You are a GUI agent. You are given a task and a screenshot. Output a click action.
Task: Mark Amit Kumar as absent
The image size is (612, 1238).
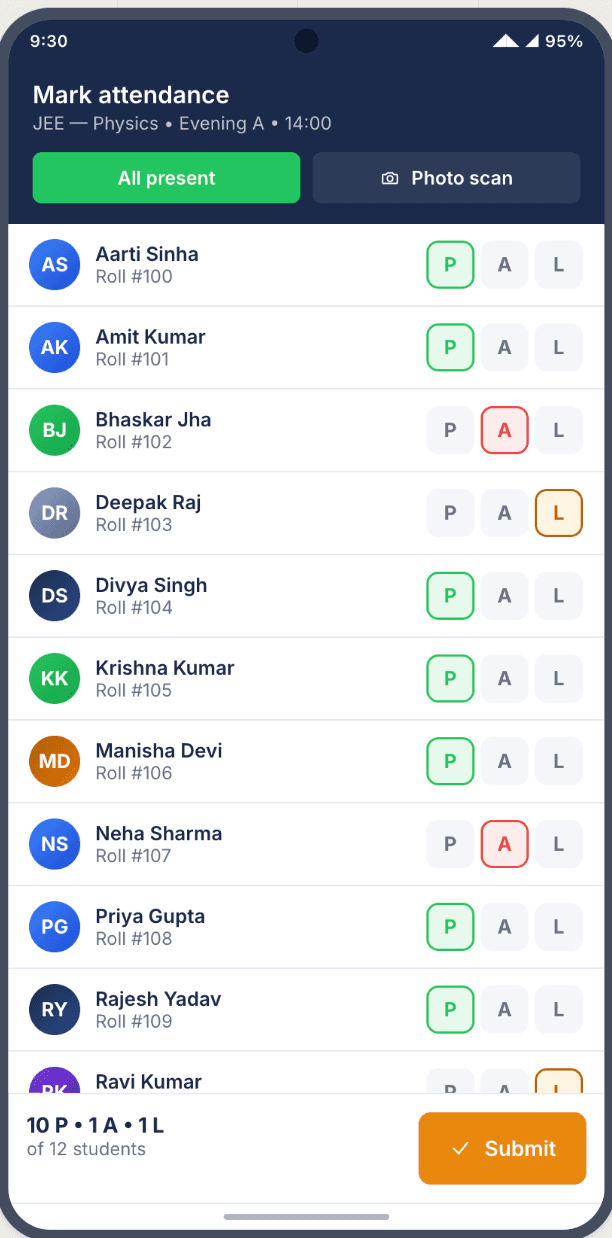click(504, 347)
